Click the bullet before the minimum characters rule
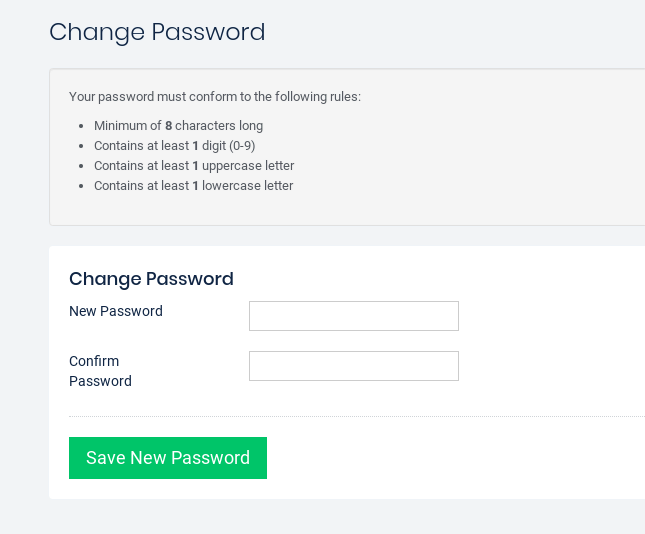 coord(80,127)
